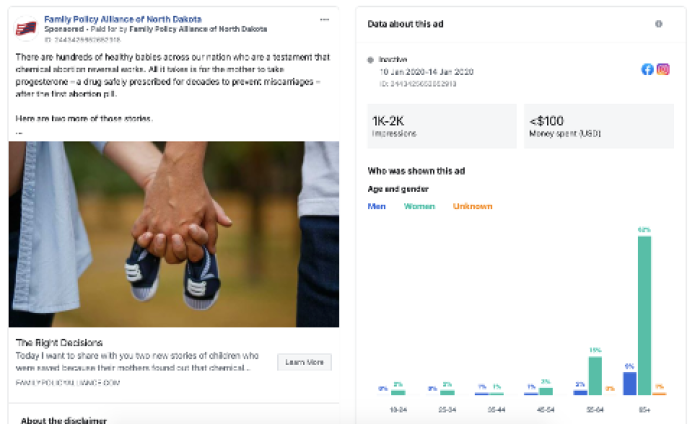Viewport: 700px width, 424px height.
Task: Click the familypolicyalliance.com domain text
Action: pyautogui.click(x=68, y=382)
